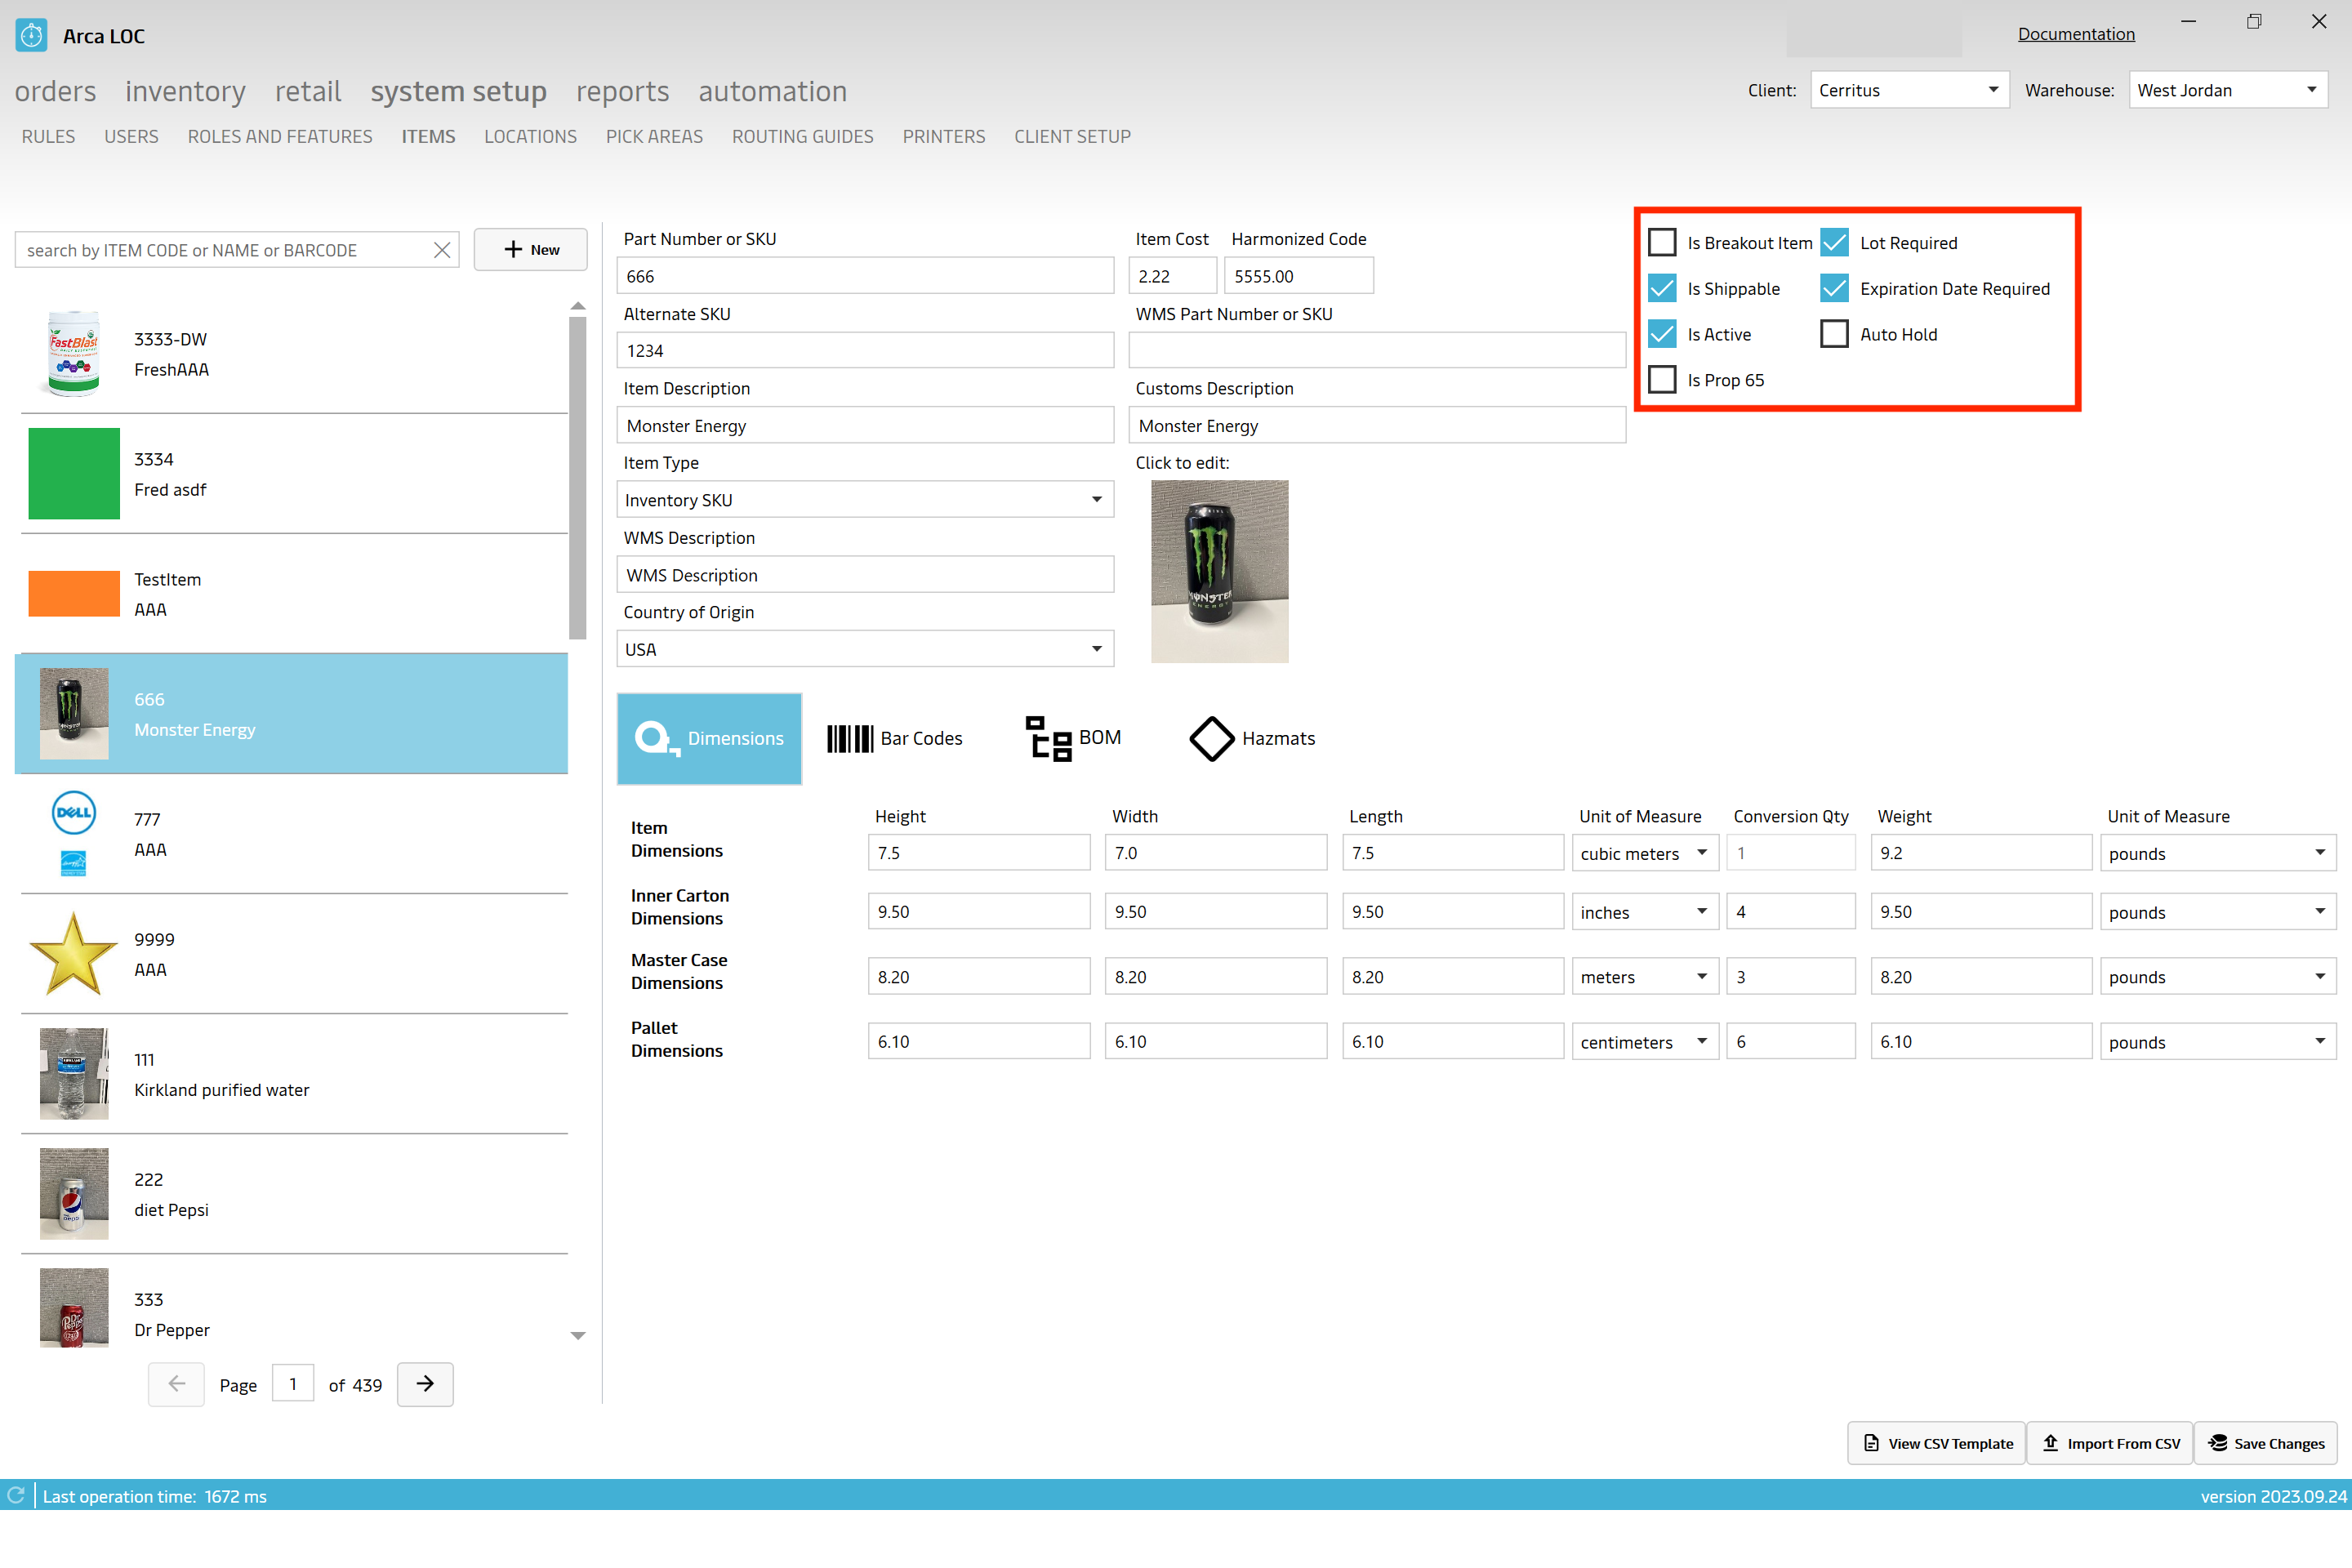Uncheck Is Shippable checkbox
The height and width of the screenshot is (1568, 2352).
tap(1662, 289)
